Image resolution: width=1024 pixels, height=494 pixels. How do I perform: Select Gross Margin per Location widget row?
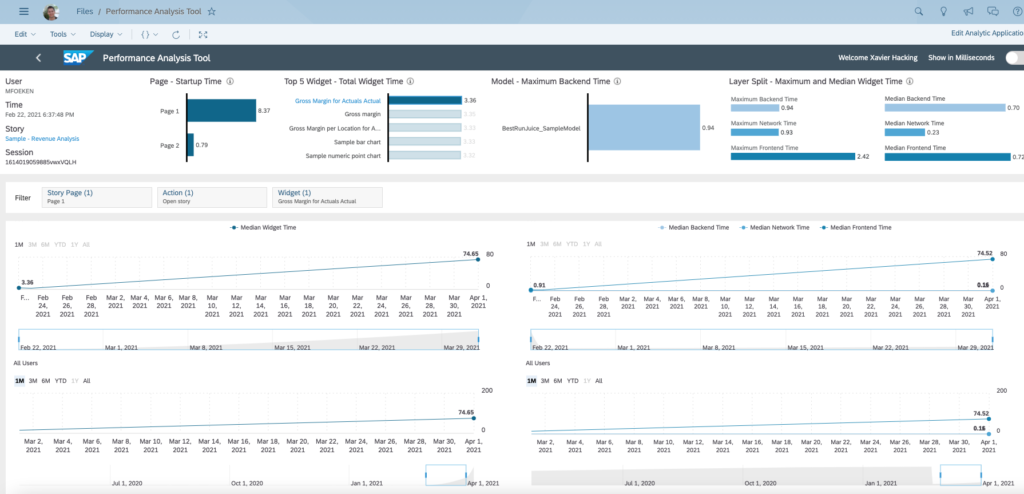point(335,128)
